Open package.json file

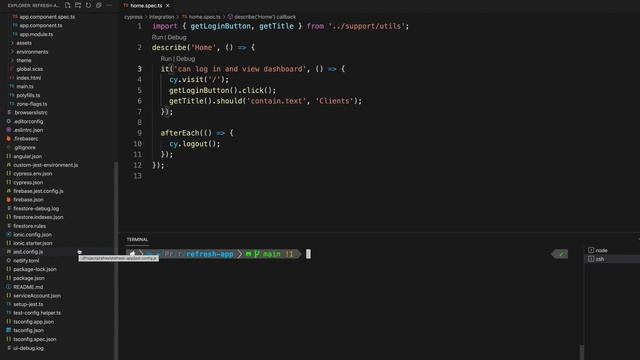click(x=29, y=278)
